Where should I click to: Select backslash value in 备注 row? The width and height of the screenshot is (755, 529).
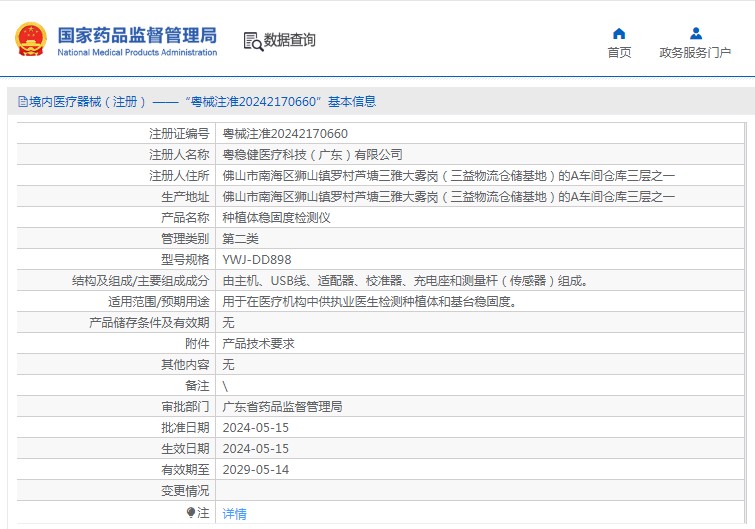[x=225, y=386]
